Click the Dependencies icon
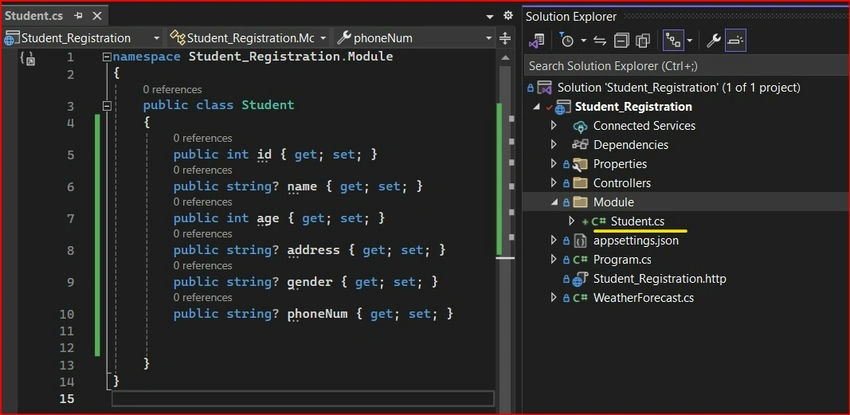This screenshot has height=415, width=850. tap(580, 145)
